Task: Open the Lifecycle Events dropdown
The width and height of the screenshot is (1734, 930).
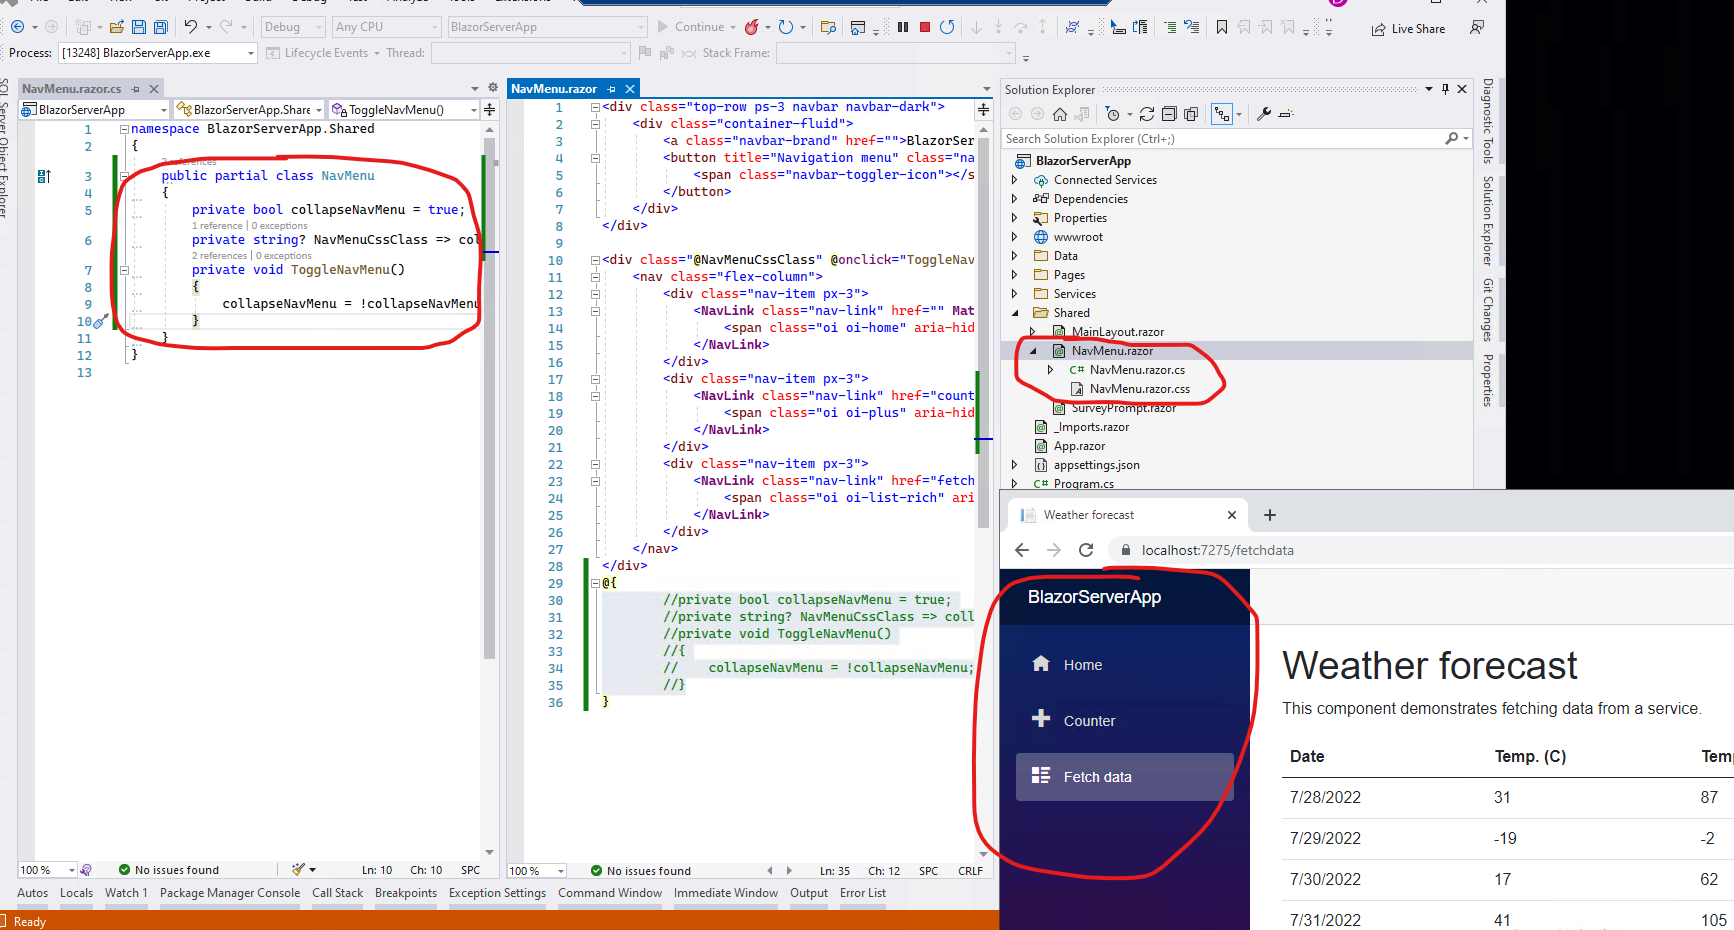Action: click(324, 53)
